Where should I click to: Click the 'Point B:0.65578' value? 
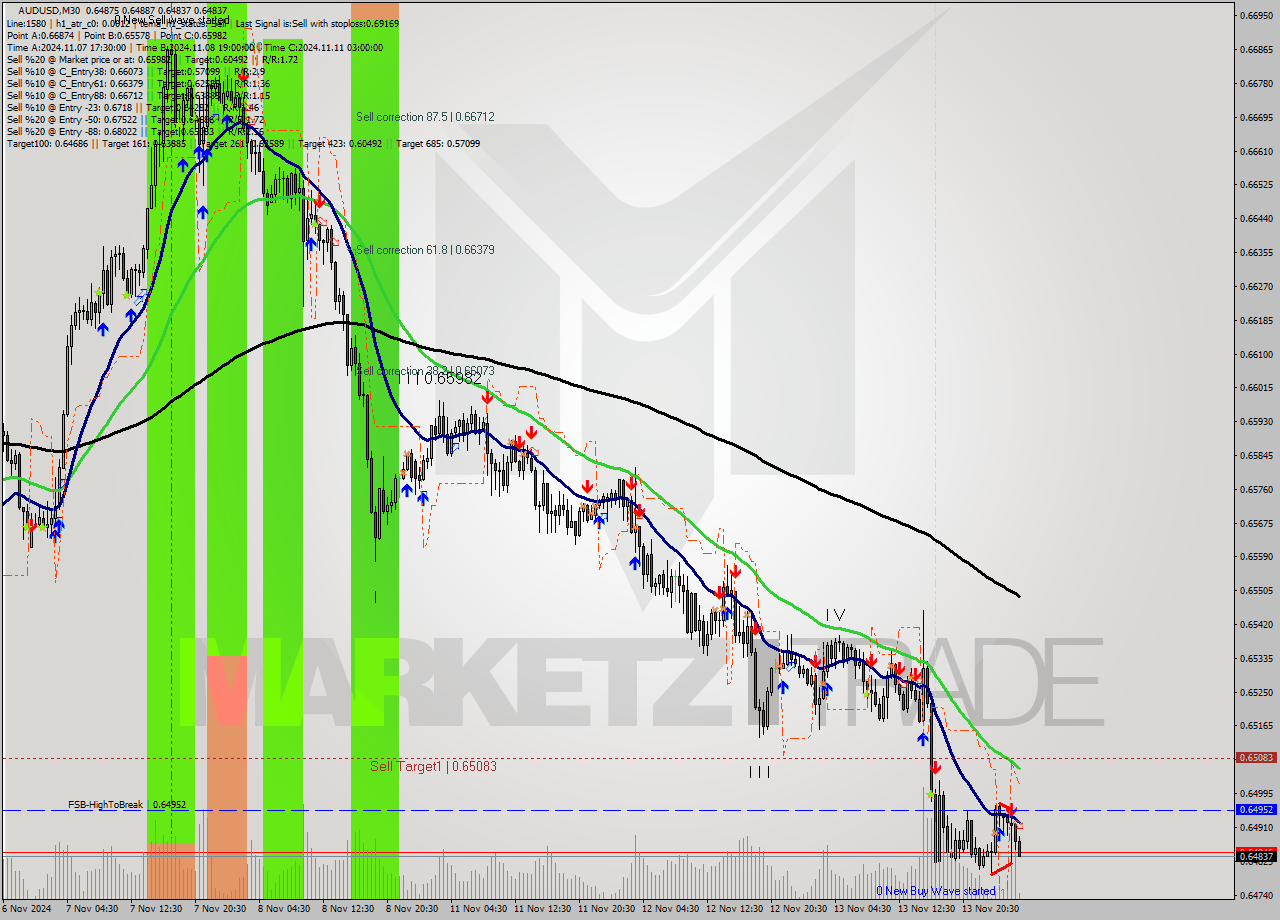117,36
